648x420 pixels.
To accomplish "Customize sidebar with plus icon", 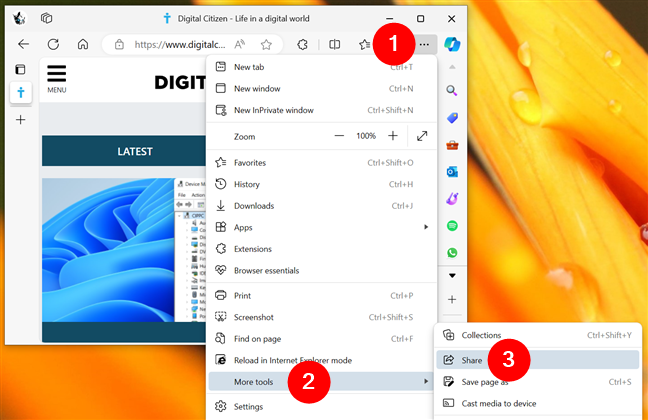I will [452, 299].
